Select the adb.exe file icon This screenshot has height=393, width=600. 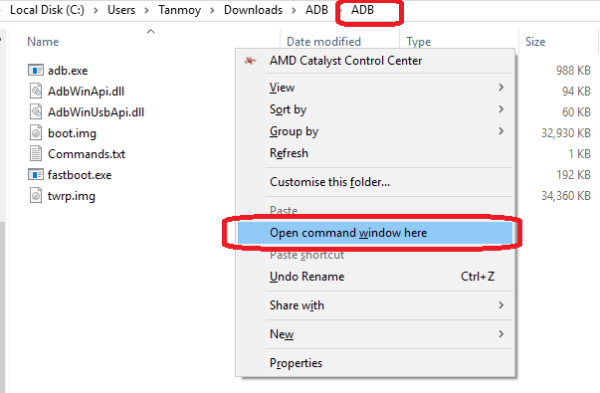point(36,70)
